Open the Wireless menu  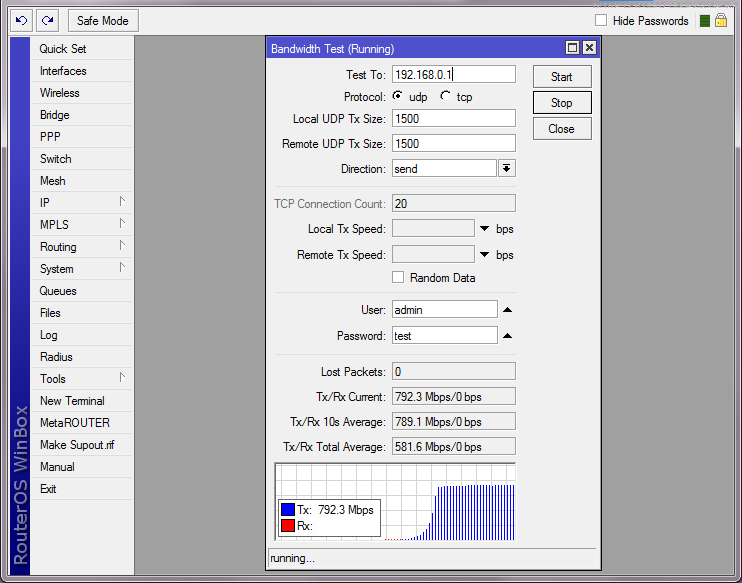tap(81, 93)
